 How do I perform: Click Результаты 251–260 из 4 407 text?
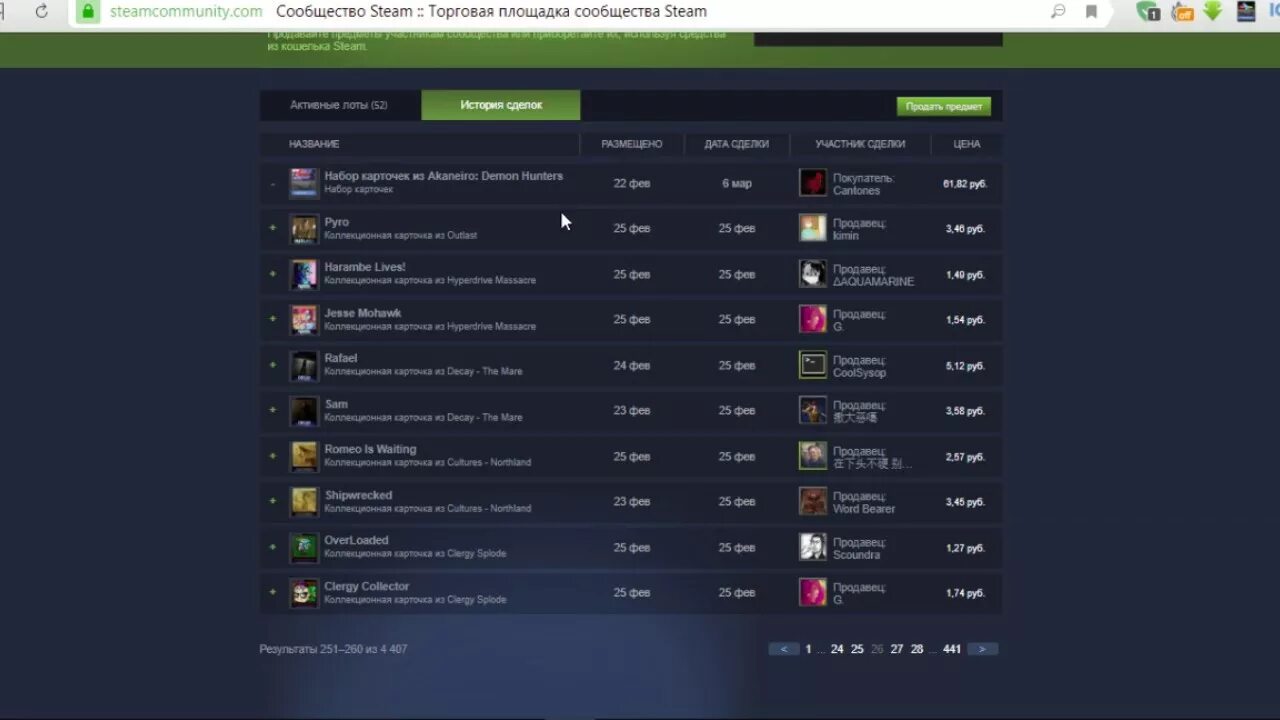pos(333,649)
